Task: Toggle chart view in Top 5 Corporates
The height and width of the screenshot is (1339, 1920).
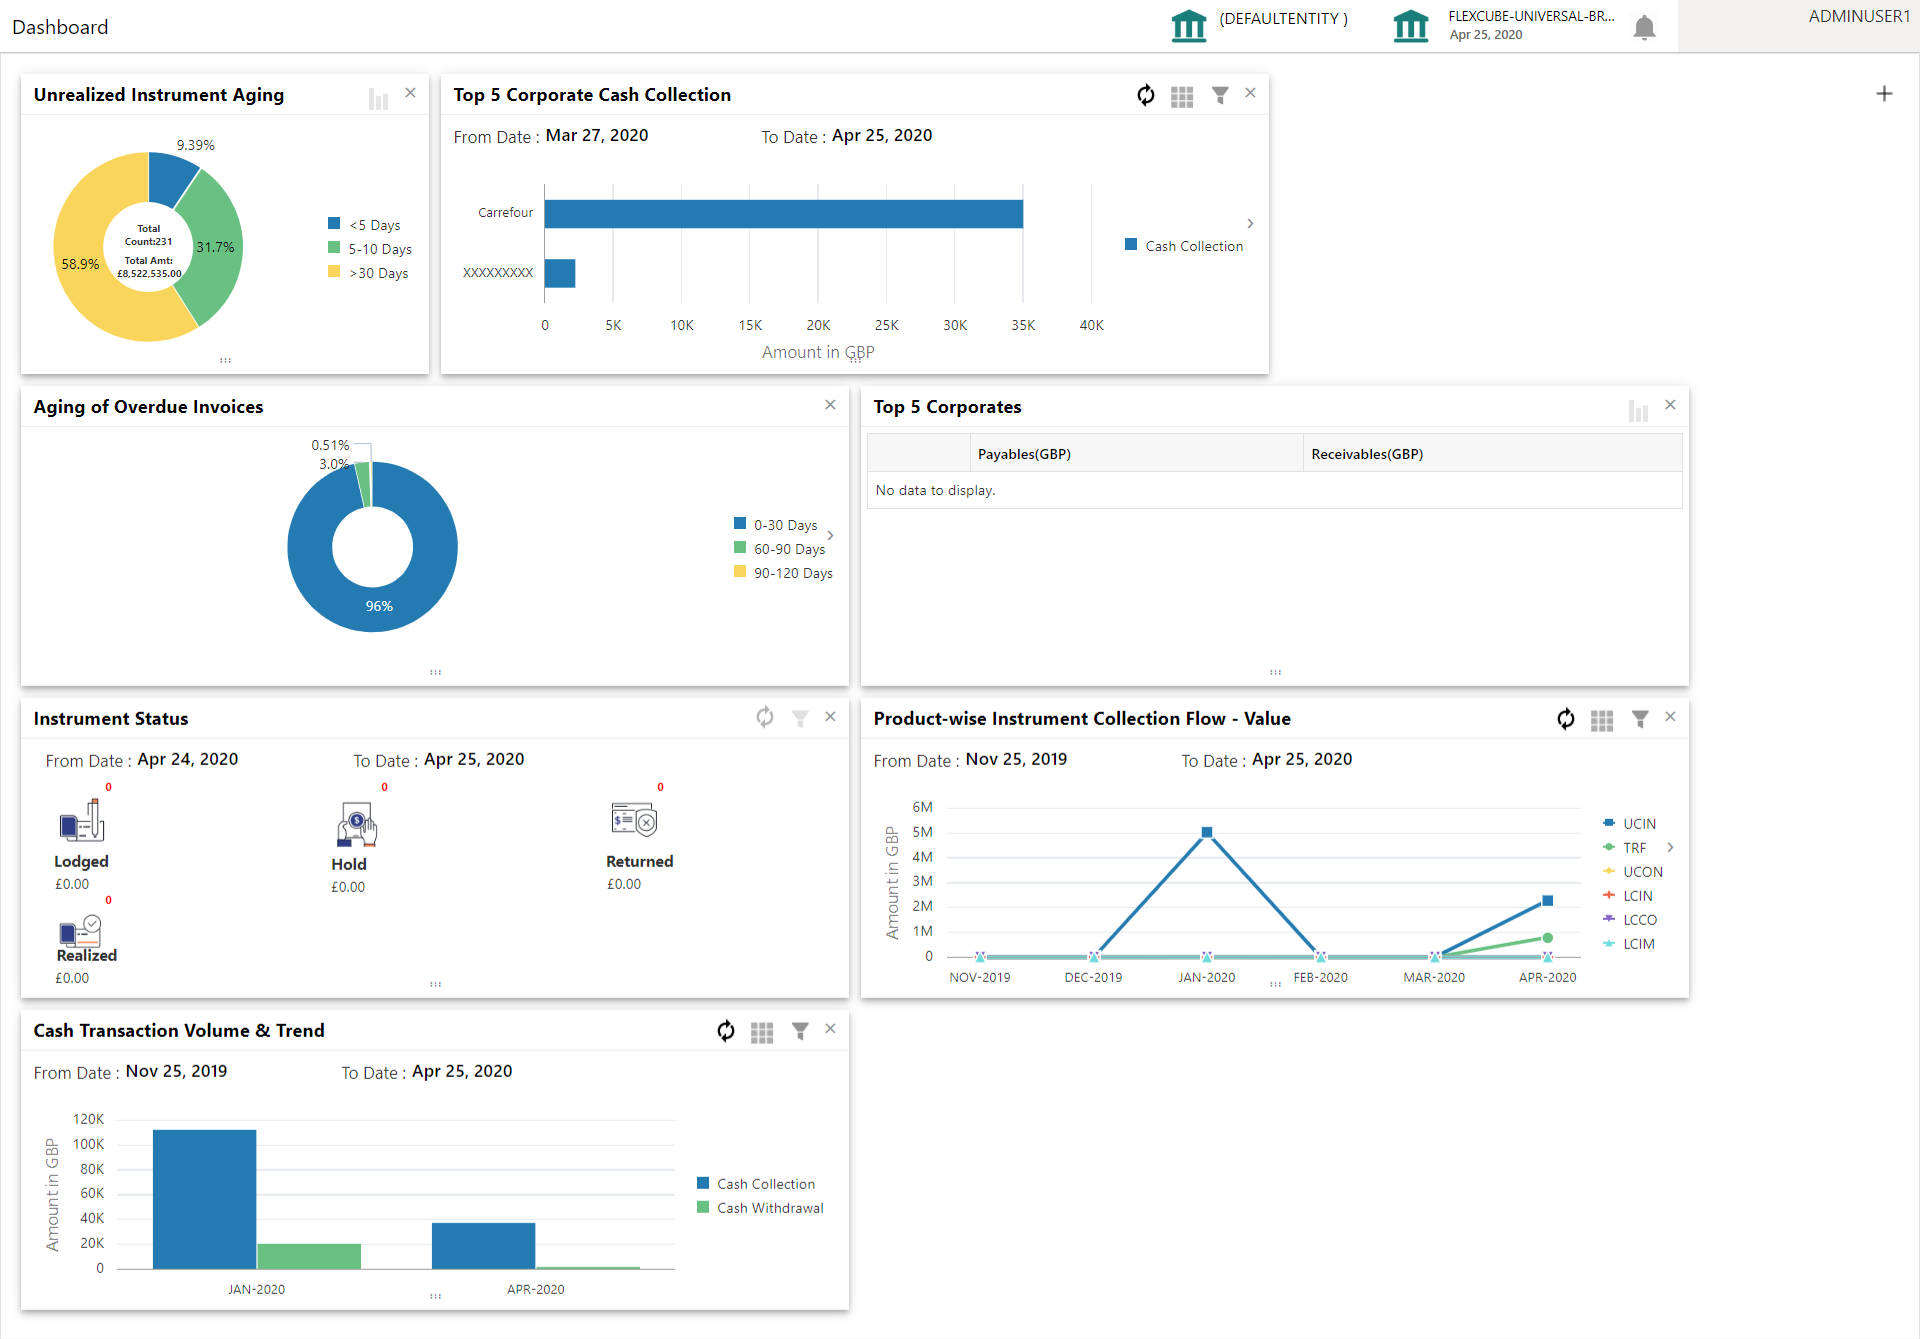Action: point(1638,411)
